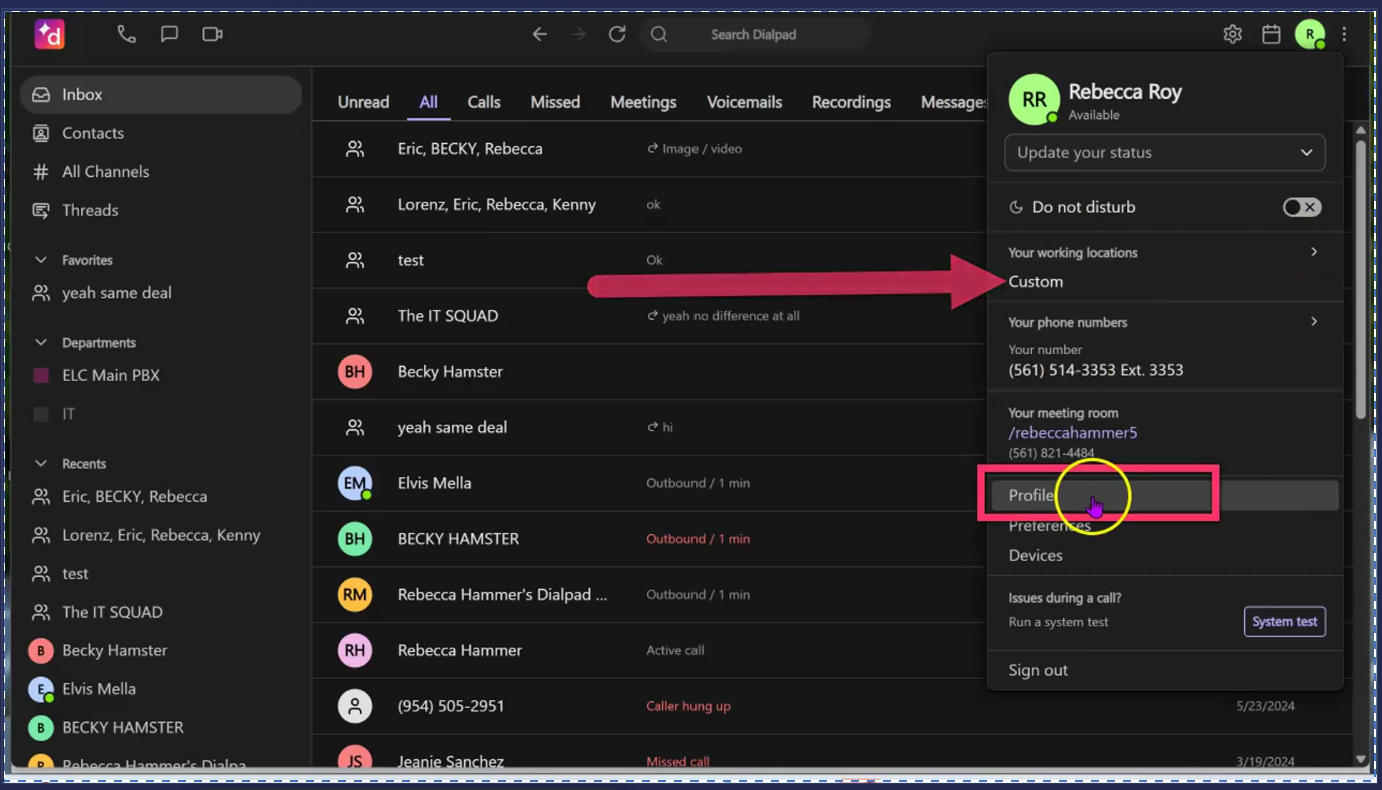Open Update your status dropdown

[1164, 153]
